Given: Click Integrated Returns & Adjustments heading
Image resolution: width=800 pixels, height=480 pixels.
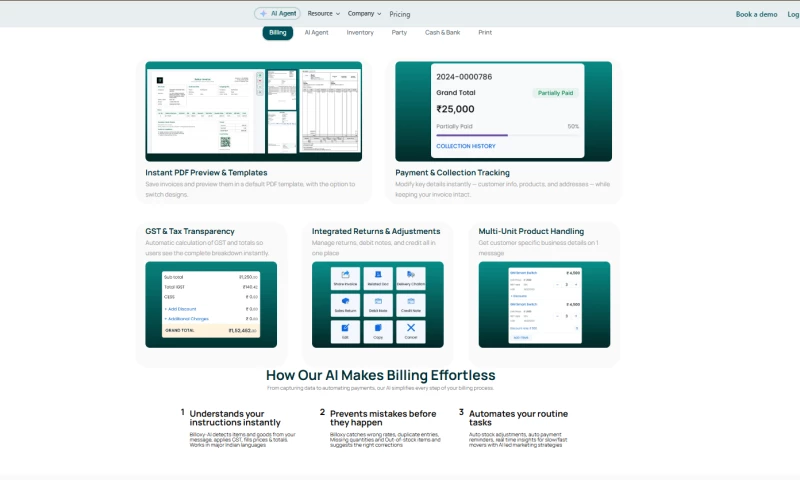Looking at the screenshot, I should 376,231.
